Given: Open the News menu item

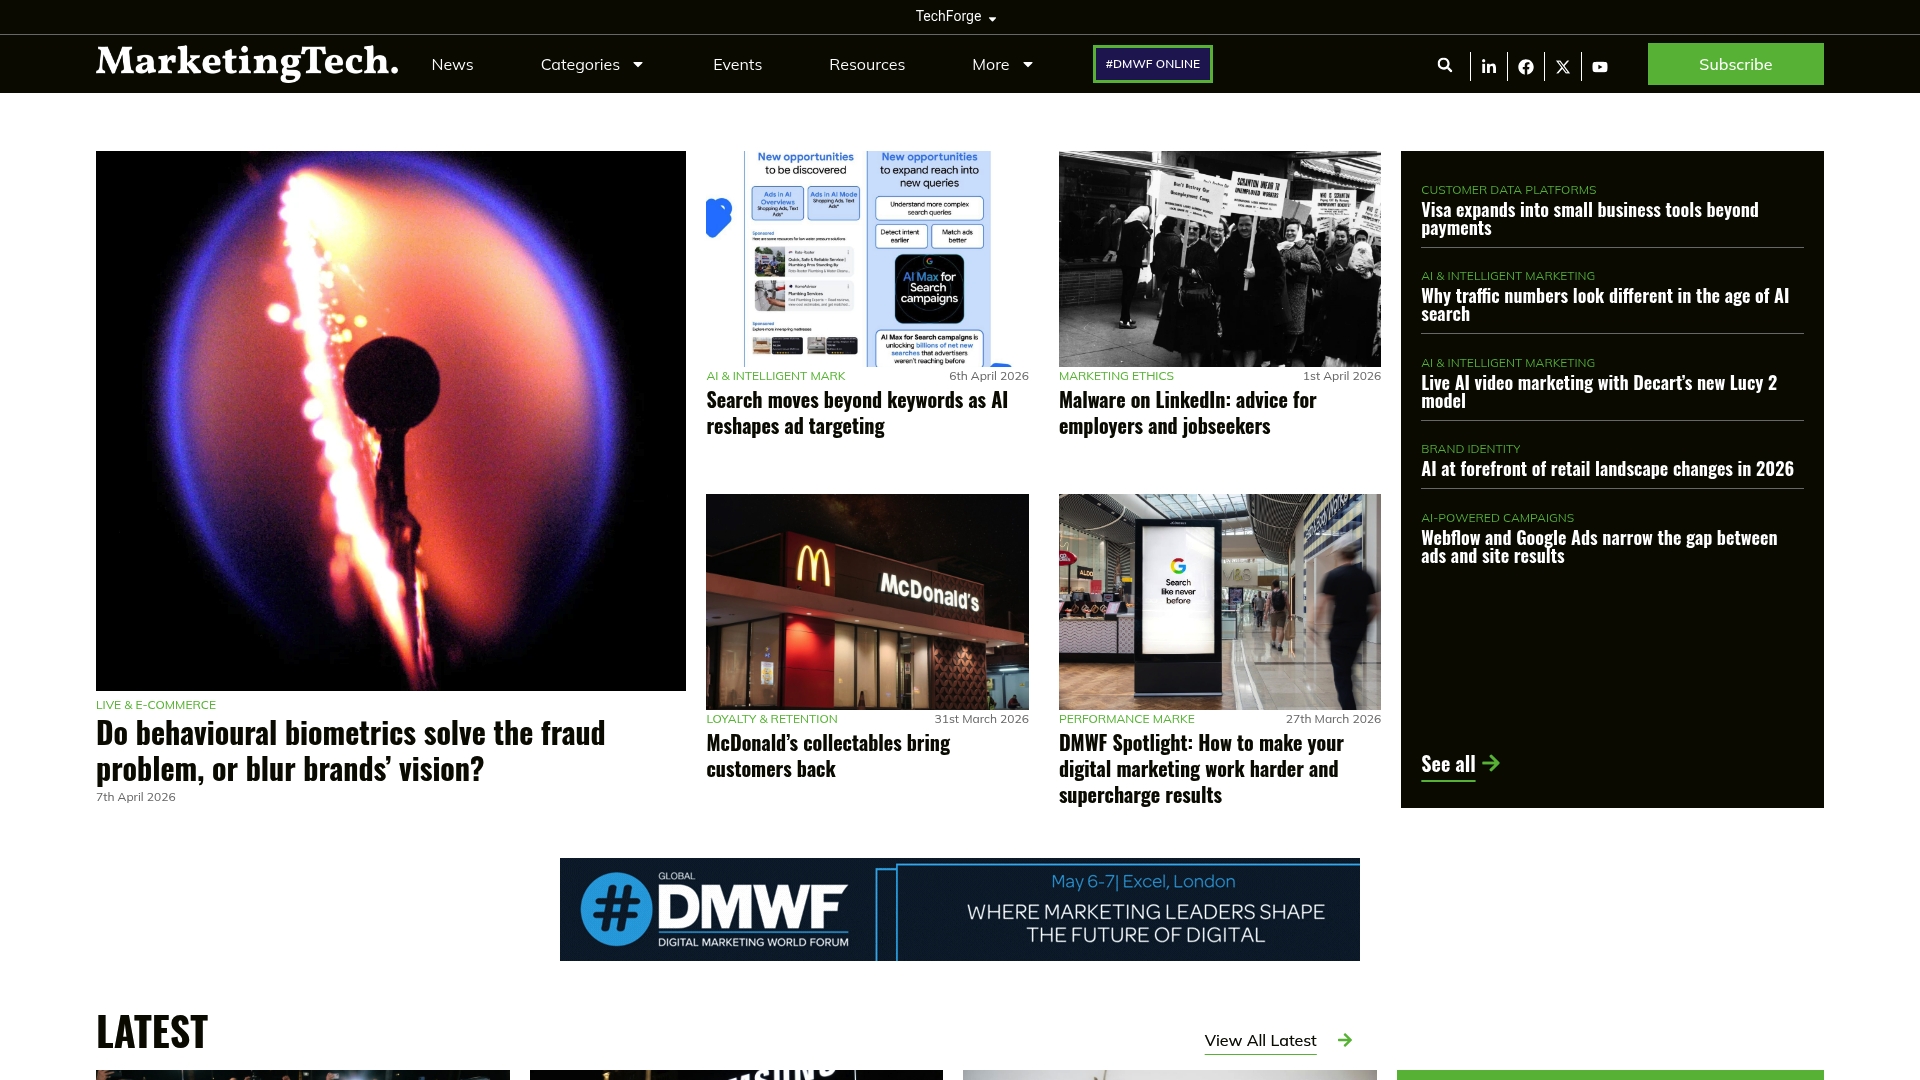Looking at the screenshot, I should pos(452,64).
